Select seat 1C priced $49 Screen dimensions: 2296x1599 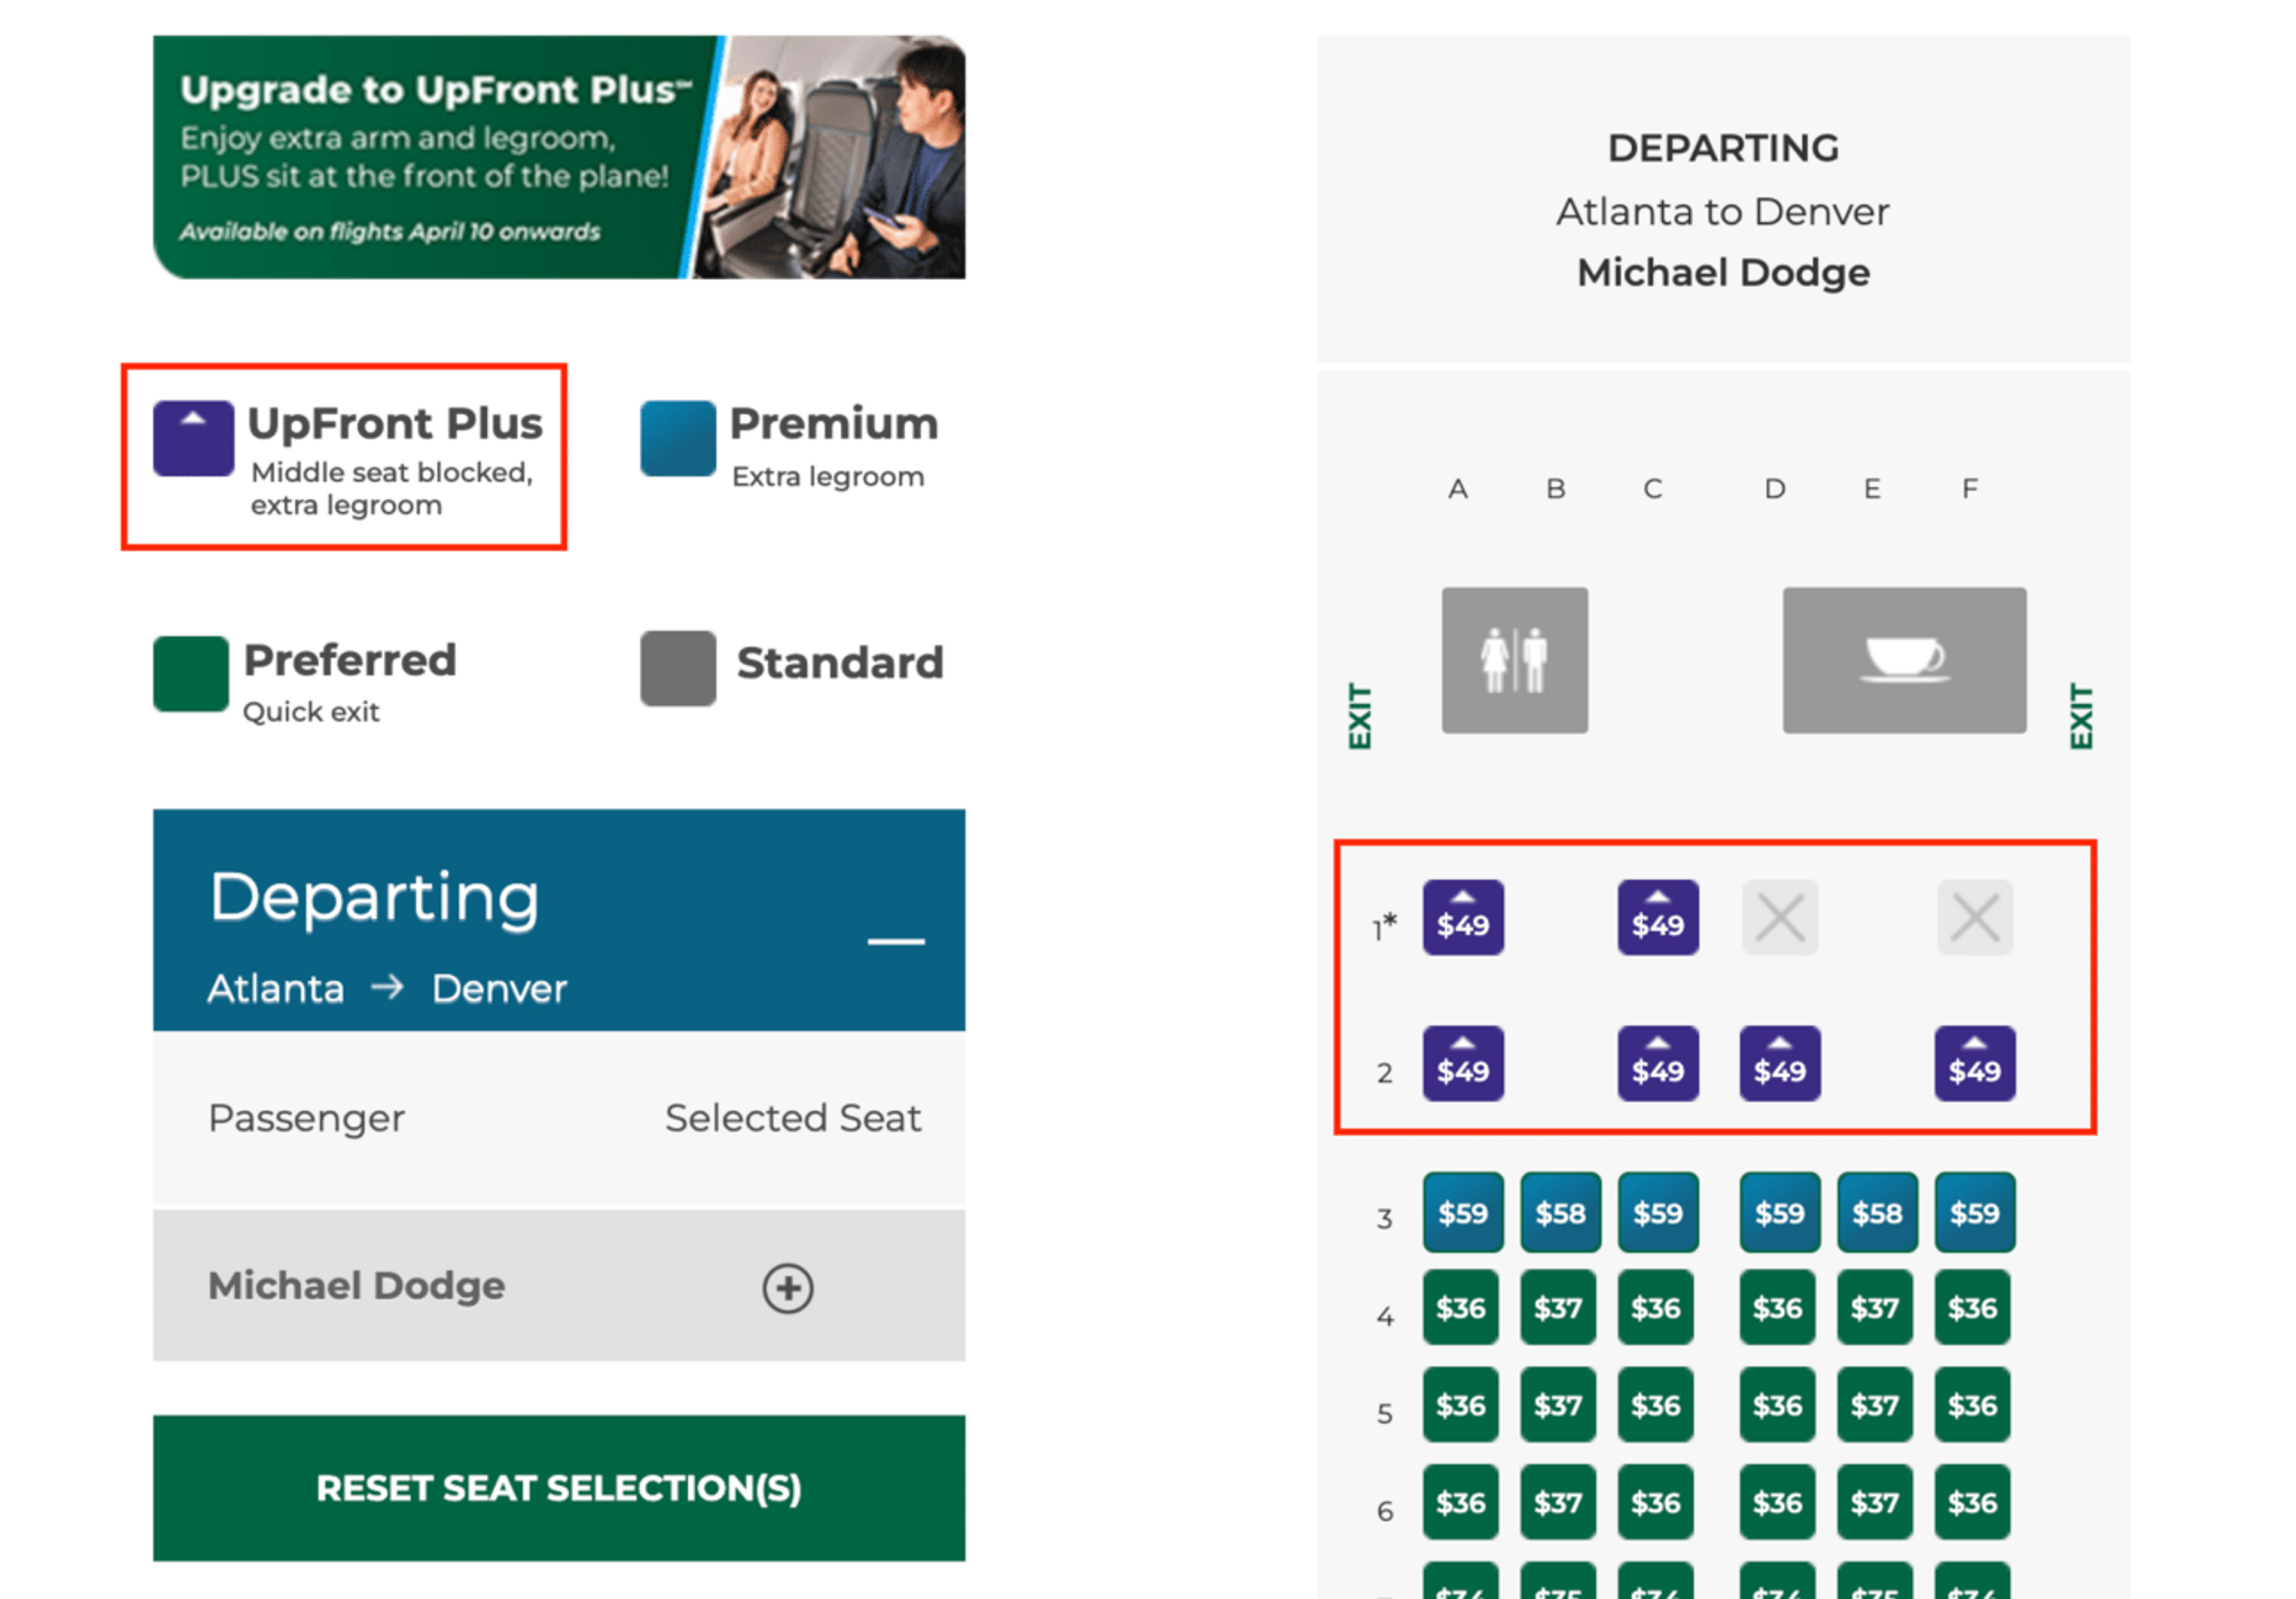(x=1658, y=917)
